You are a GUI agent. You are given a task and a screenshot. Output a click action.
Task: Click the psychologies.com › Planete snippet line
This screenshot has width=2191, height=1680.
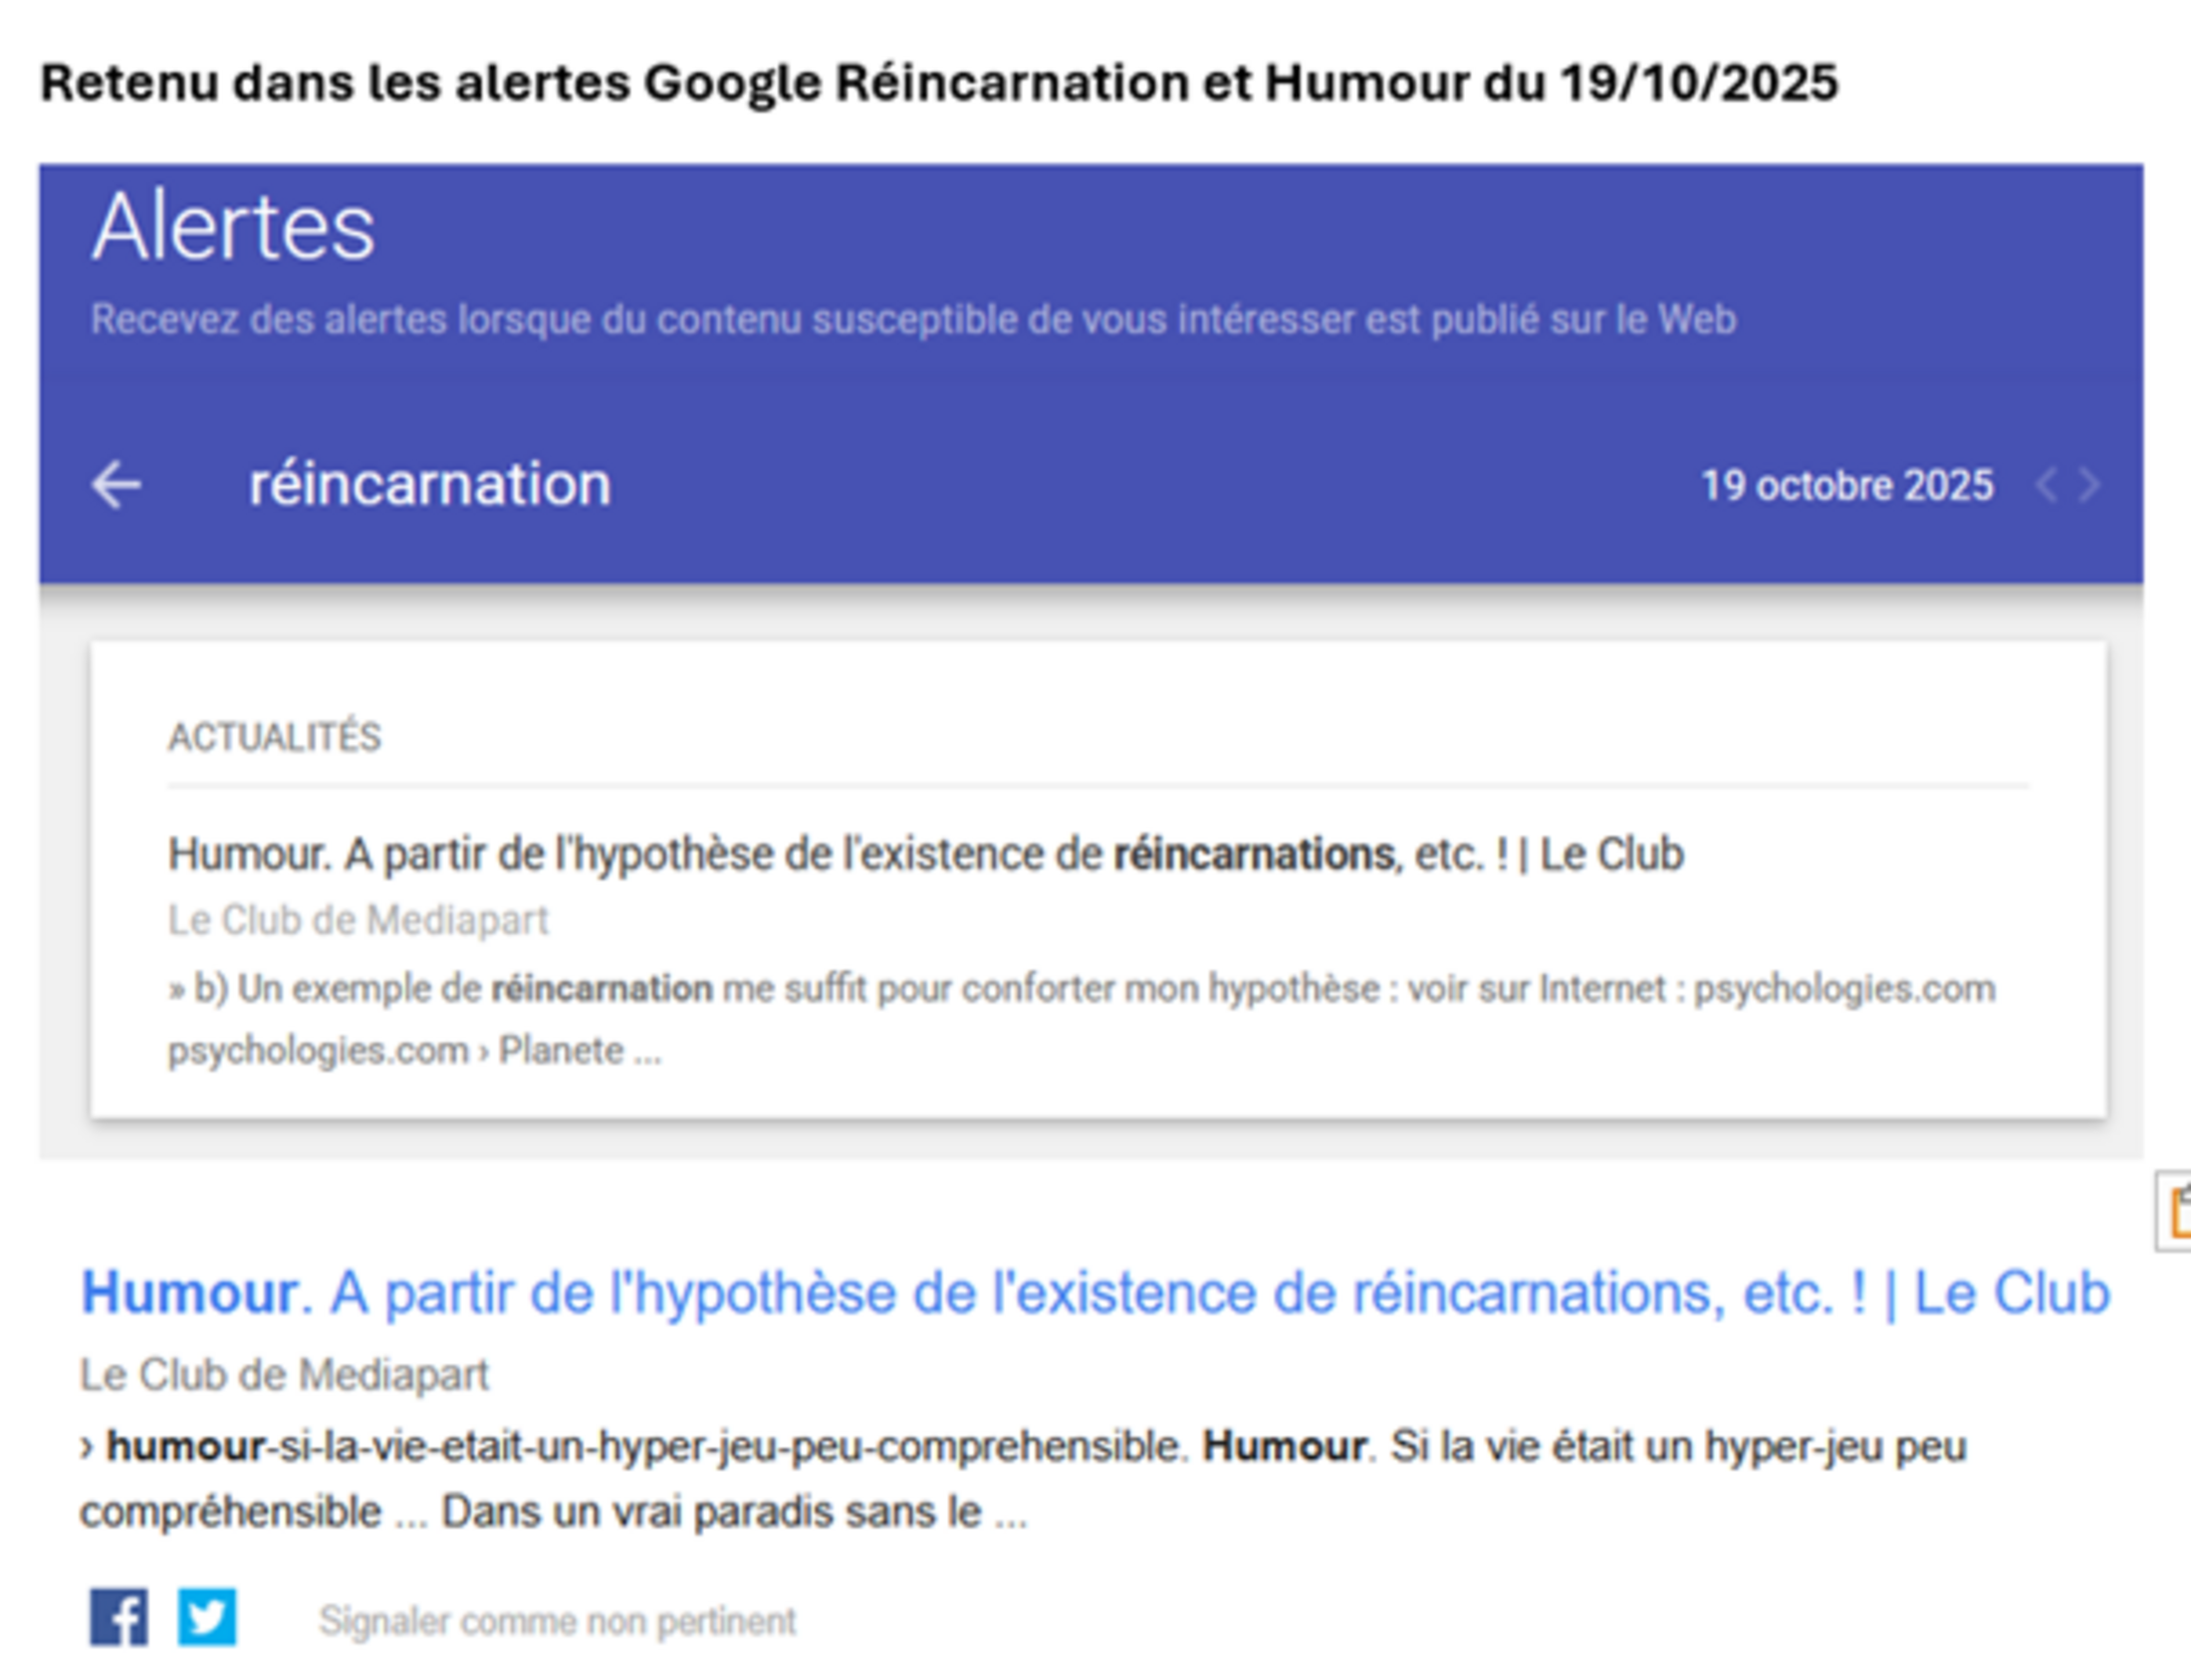coord(414,1051)
